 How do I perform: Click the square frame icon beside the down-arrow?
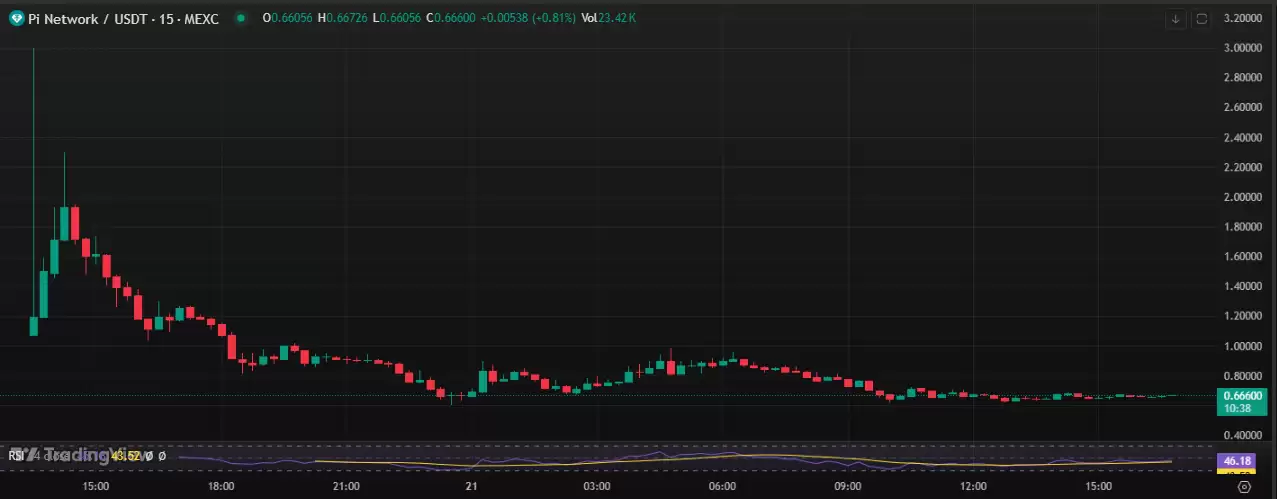[x=1201, y=19]
